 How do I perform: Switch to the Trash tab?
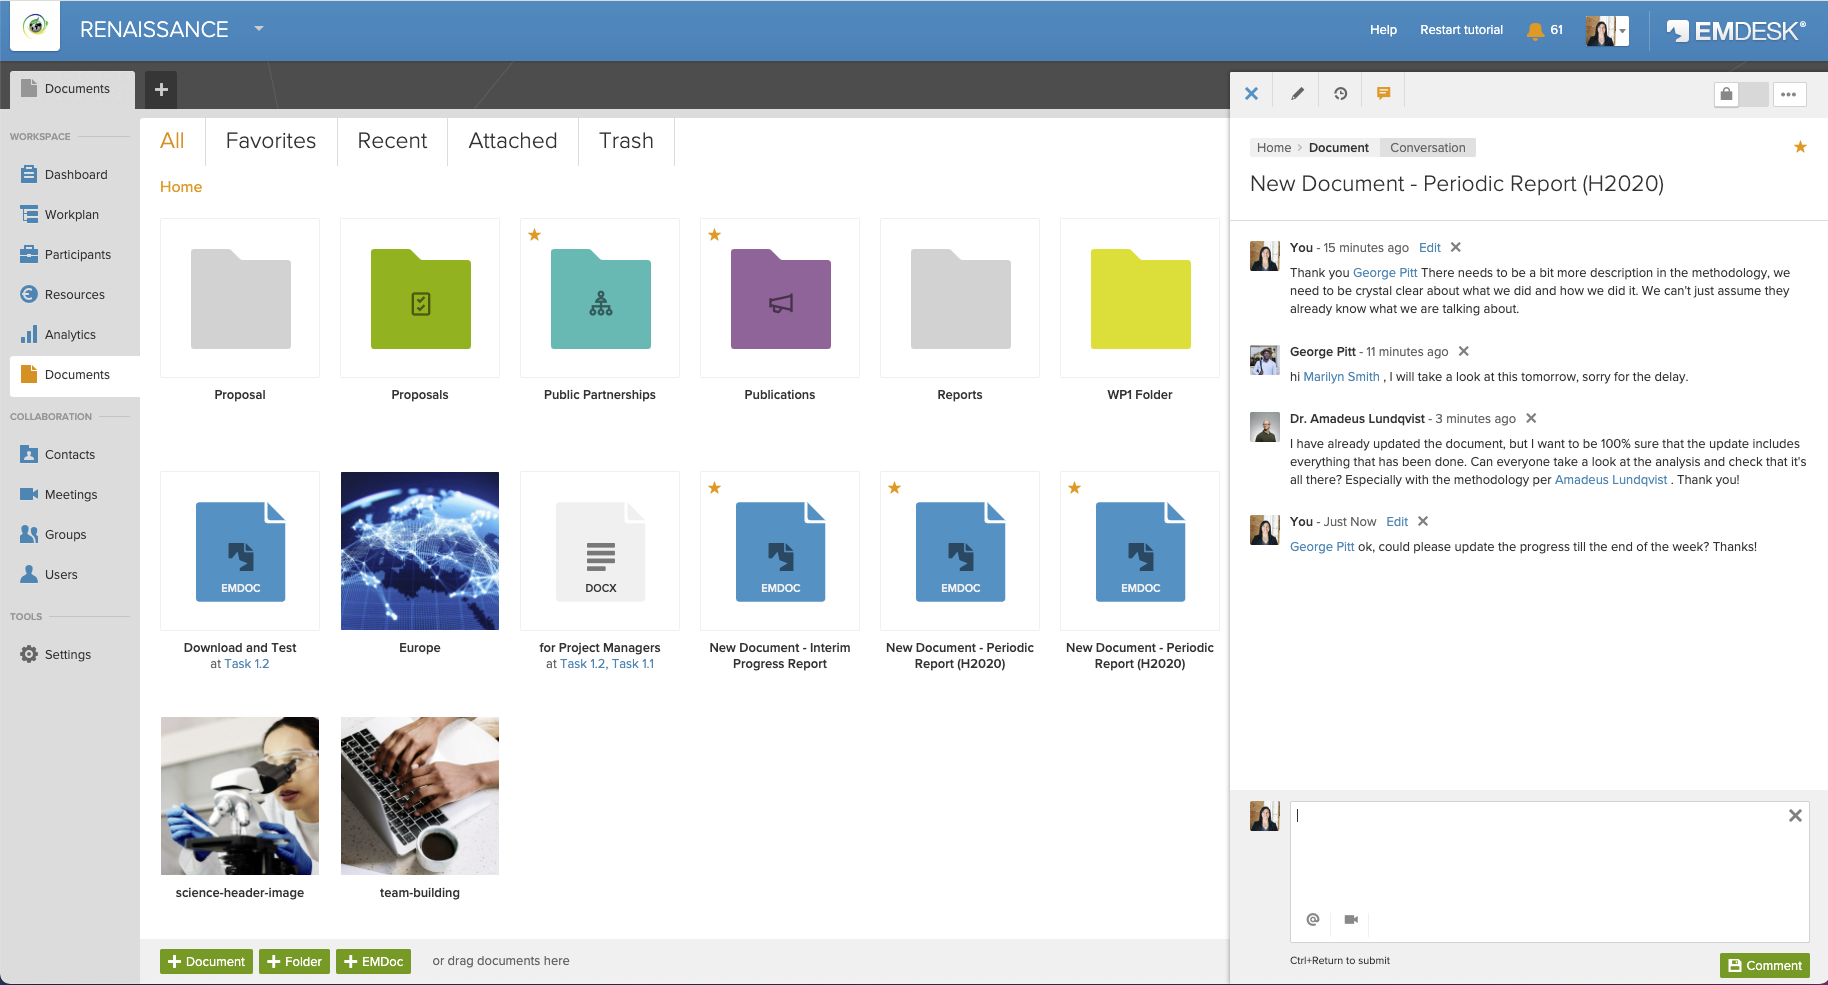[x=626, y=141]
